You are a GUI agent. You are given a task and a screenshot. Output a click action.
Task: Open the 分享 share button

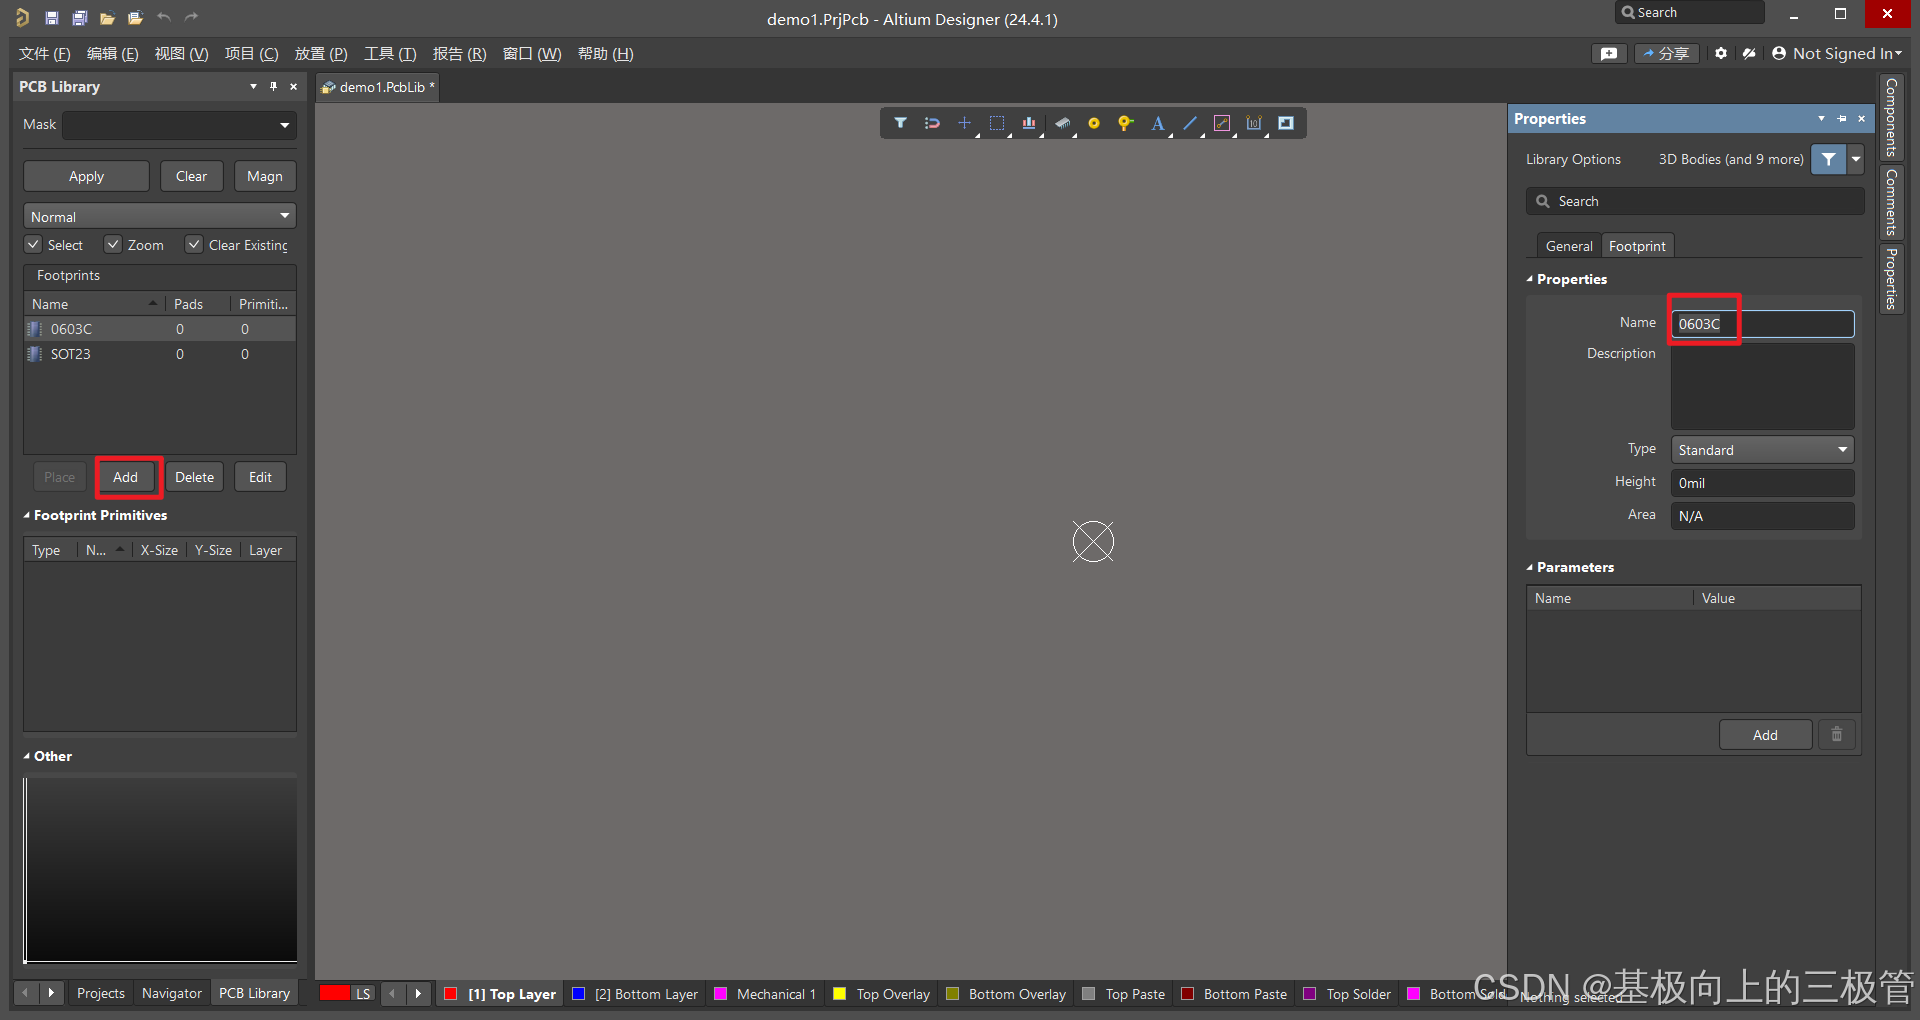(x=1666, y=53)
